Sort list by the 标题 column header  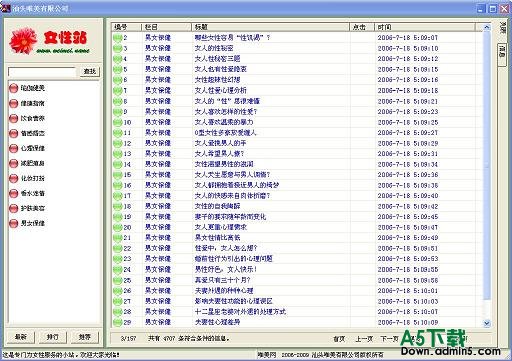point(270,27)
